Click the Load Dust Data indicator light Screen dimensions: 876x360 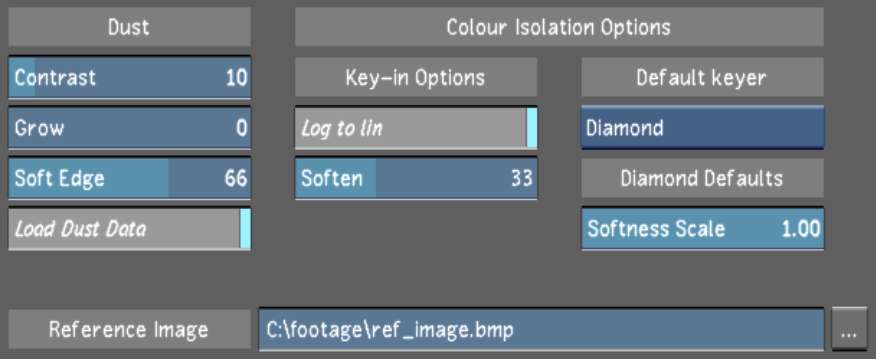[245, 229]
